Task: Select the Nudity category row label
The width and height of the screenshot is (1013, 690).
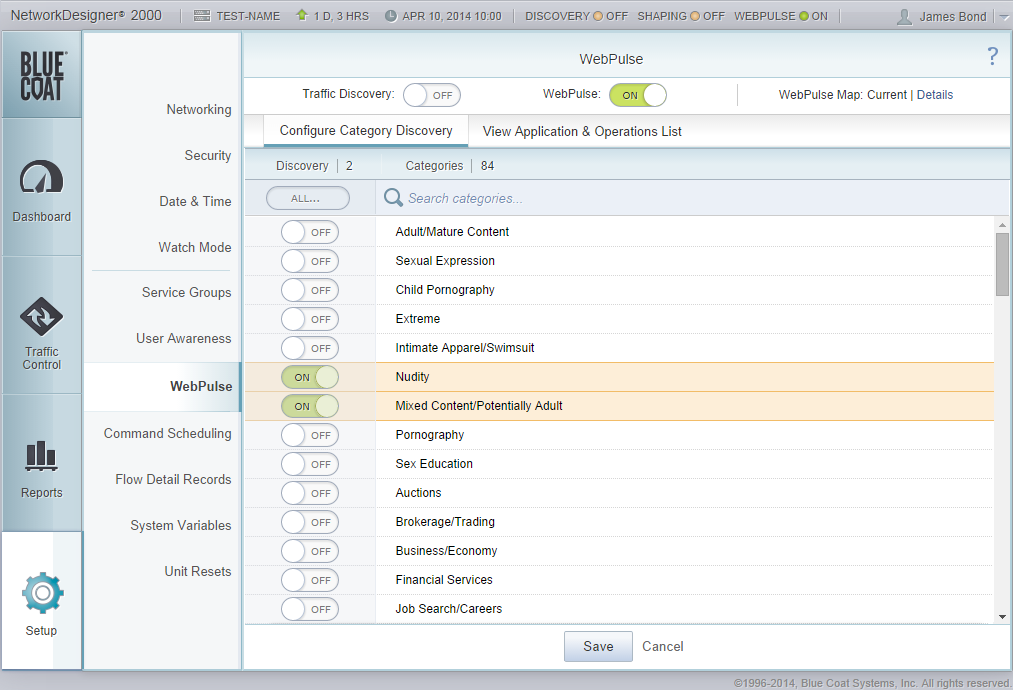Action: click(x=412, y=377)
